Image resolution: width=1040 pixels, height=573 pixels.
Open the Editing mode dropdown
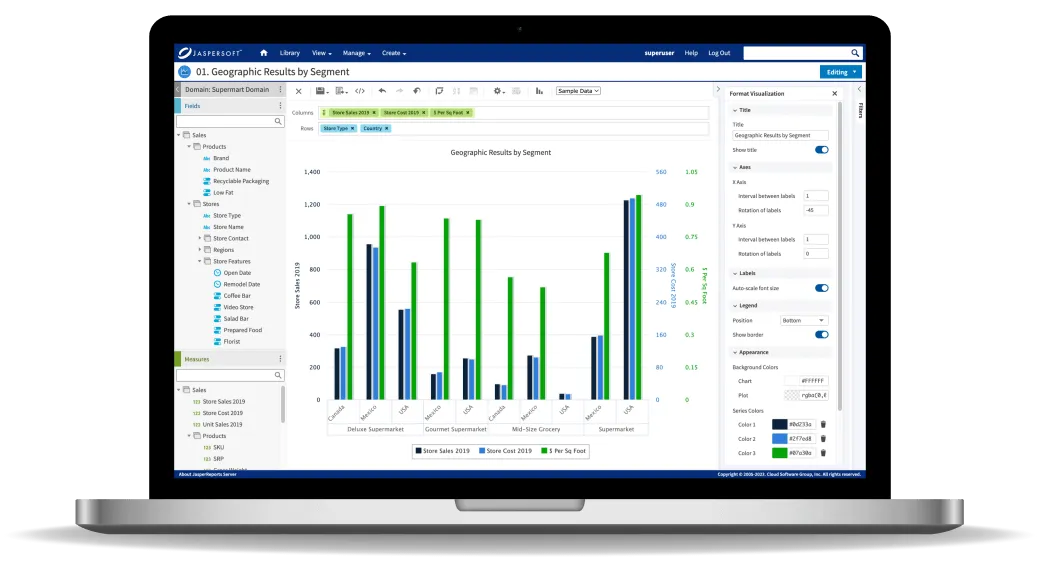tap(840, 72)
